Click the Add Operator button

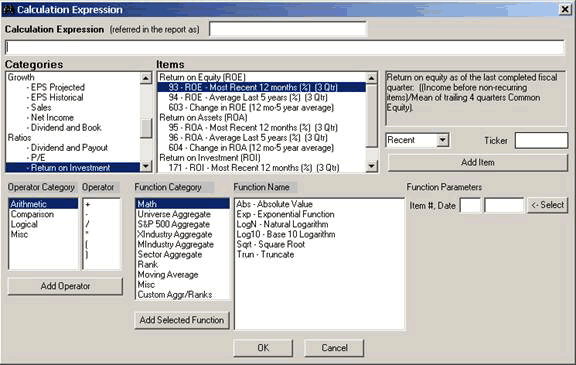click(x=65, y=286)
